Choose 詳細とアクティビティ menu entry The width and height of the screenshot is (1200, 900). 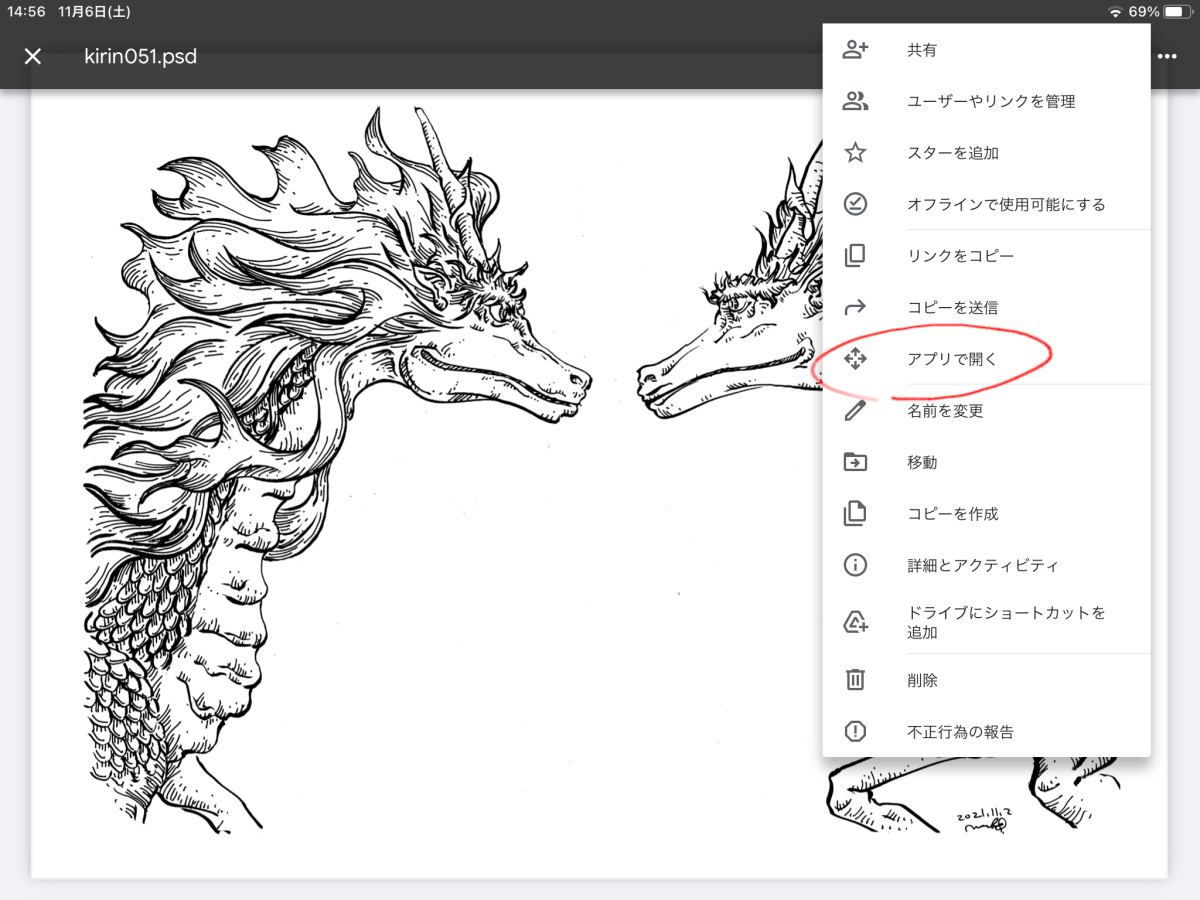pyautogui.click(x=982, y=565)
